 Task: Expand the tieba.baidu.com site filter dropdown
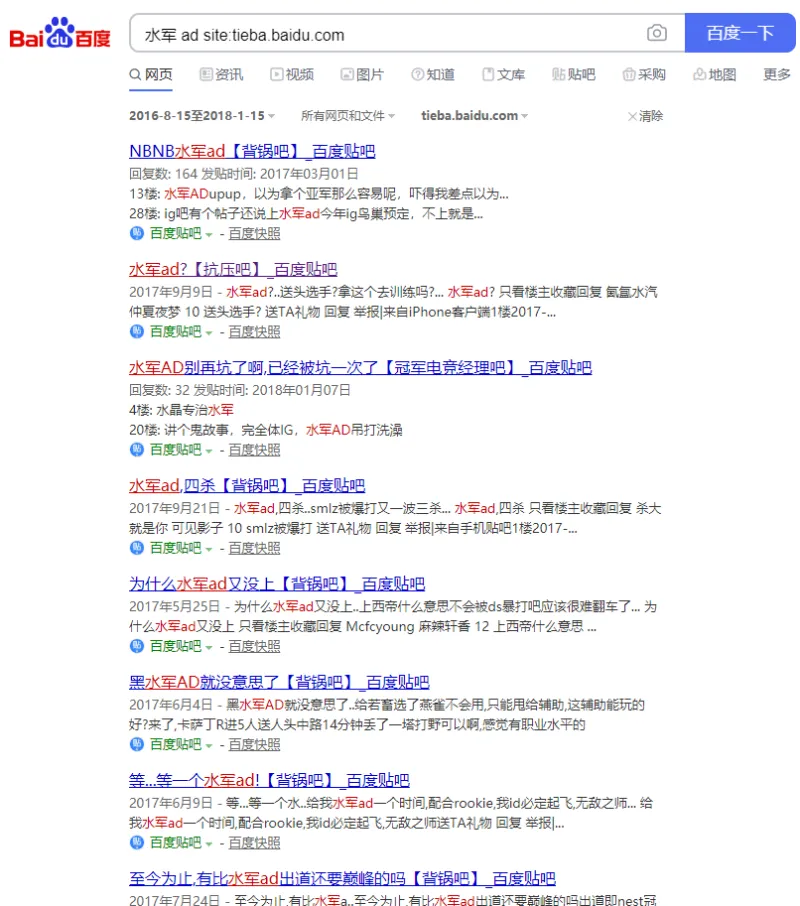[474, 116]
